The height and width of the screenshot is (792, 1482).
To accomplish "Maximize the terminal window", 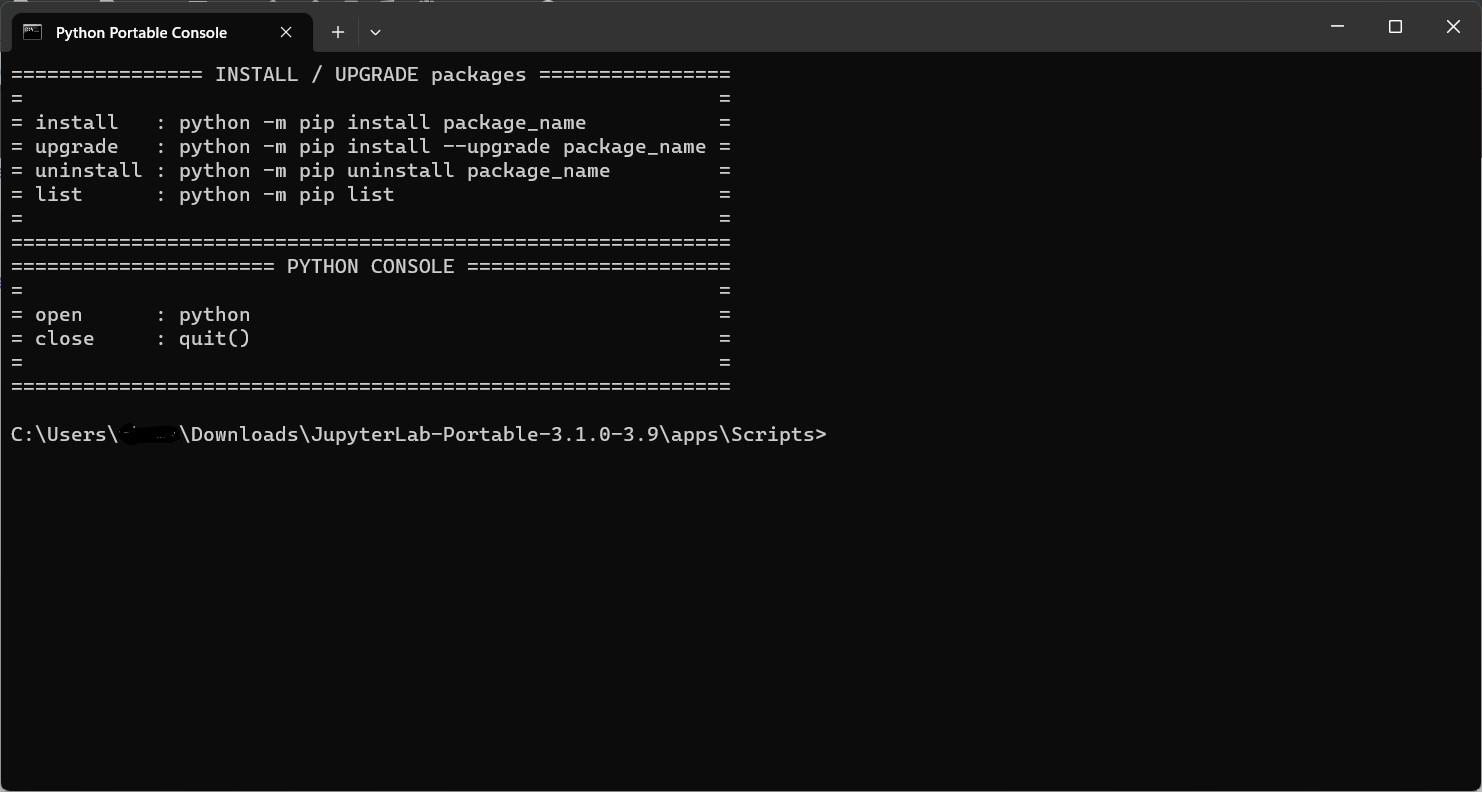I will (x=1395, y=27).
